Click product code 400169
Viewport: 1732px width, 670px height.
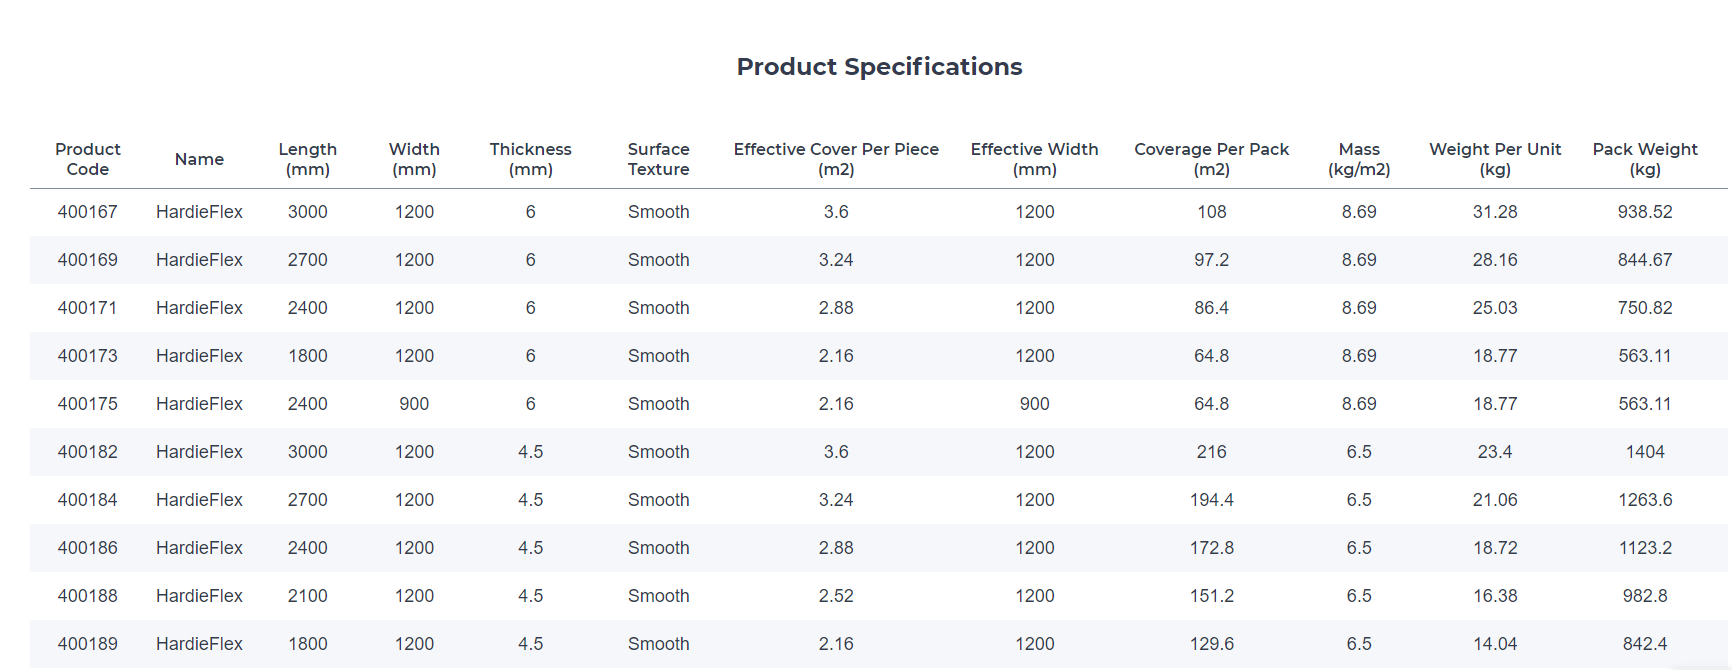pos(88,260)
